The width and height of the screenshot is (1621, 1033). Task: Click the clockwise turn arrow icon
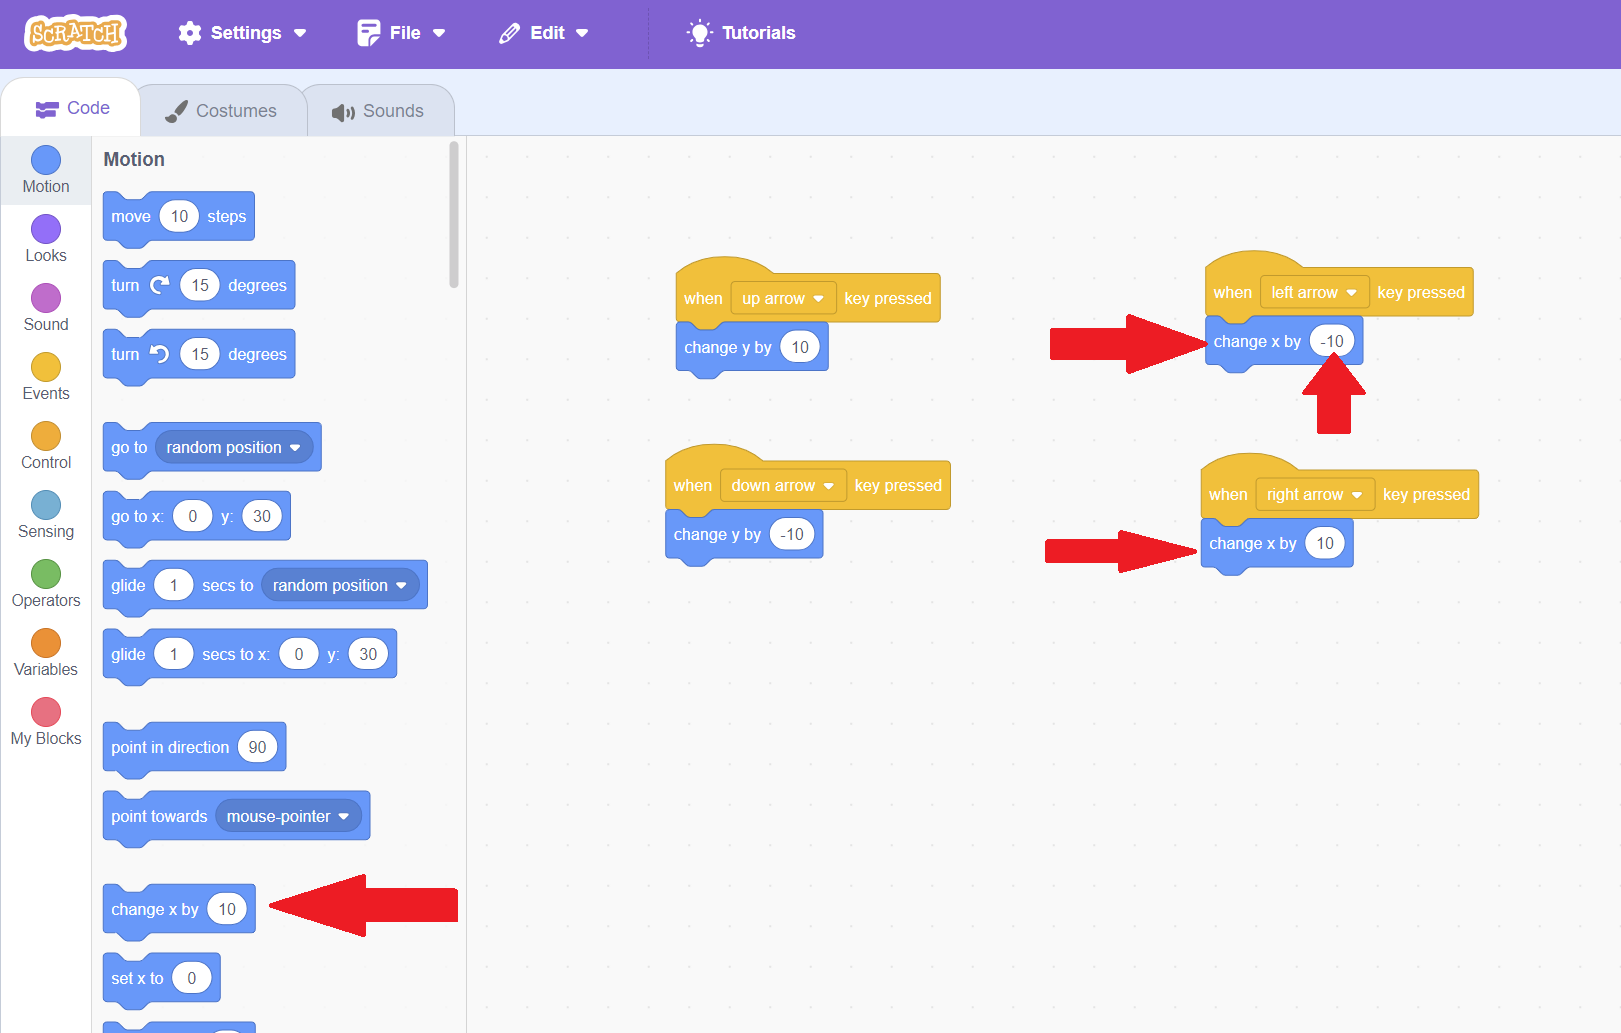point(160,285)
